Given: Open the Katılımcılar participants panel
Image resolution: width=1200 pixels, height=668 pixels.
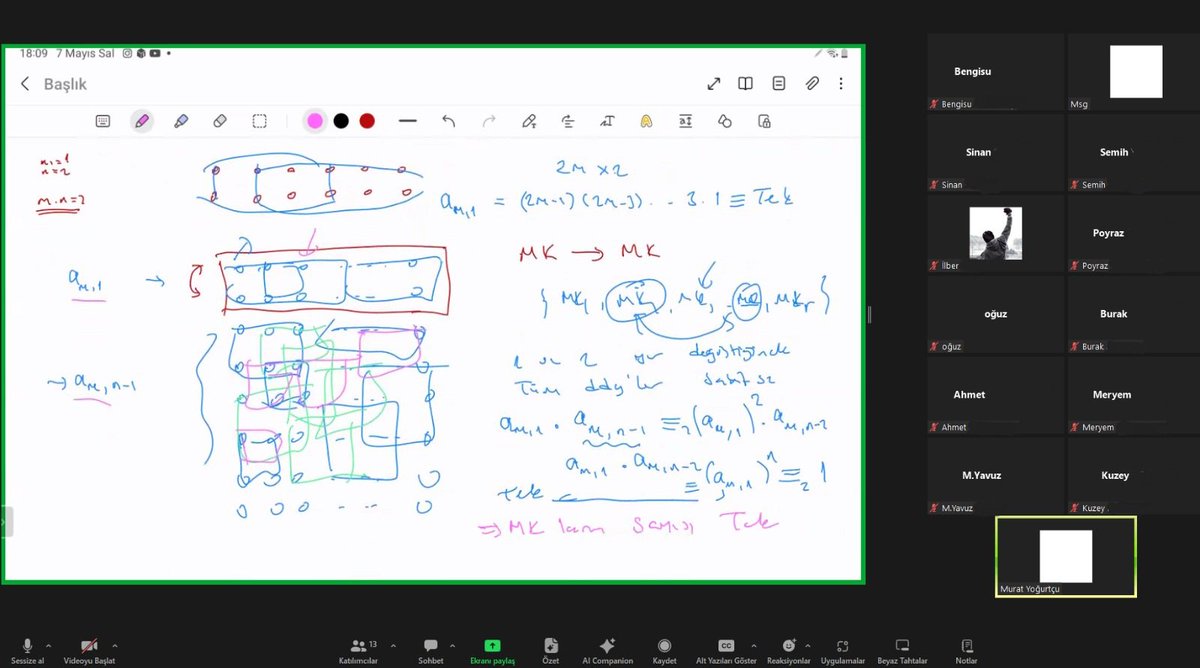Looking at the screenshot, I should pos(358,651).
